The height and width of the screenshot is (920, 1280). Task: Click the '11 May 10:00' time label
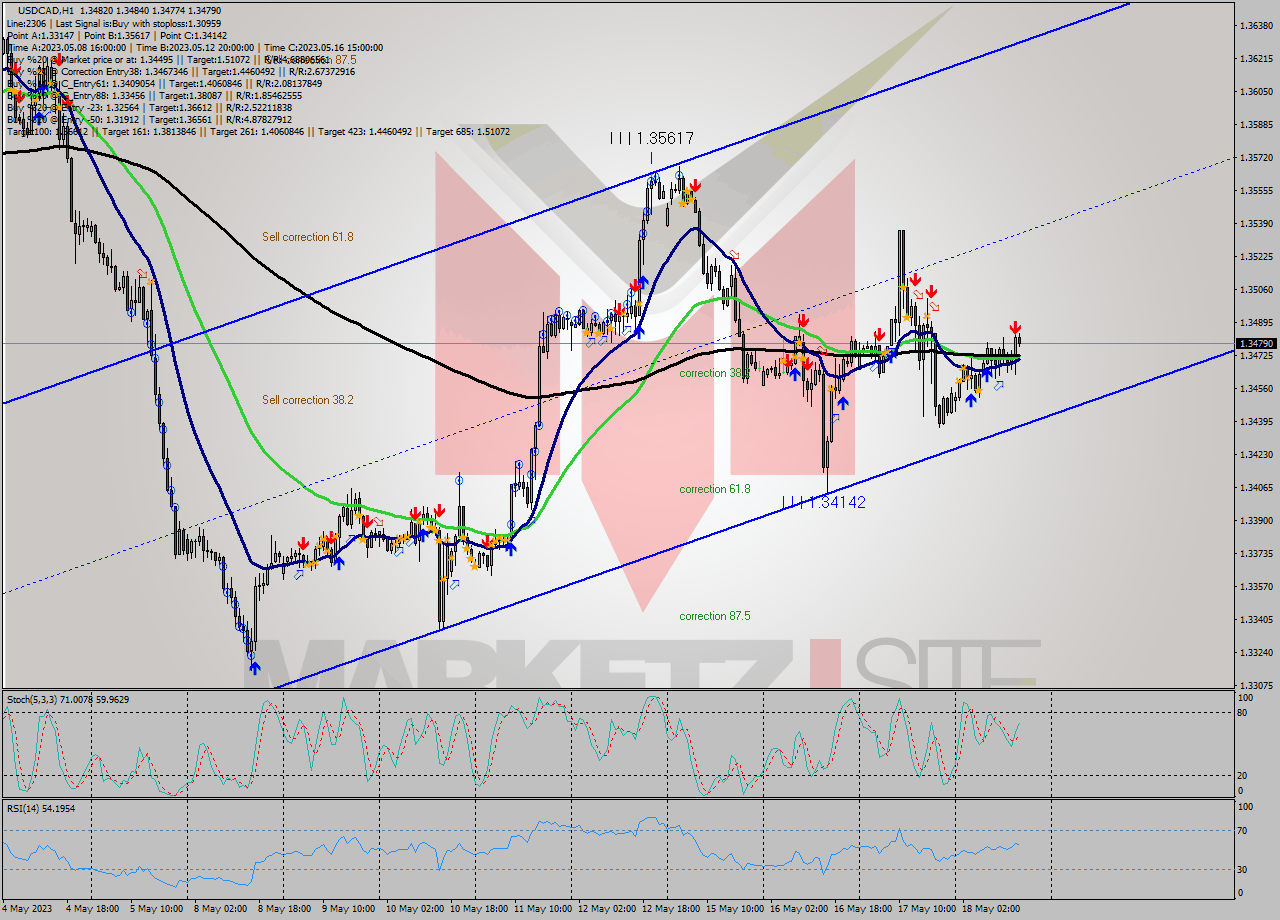click(544, 908)
